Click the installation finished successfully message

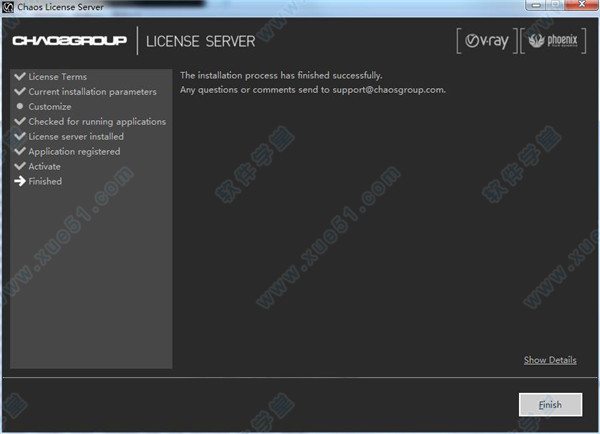(x=280, y=75)
